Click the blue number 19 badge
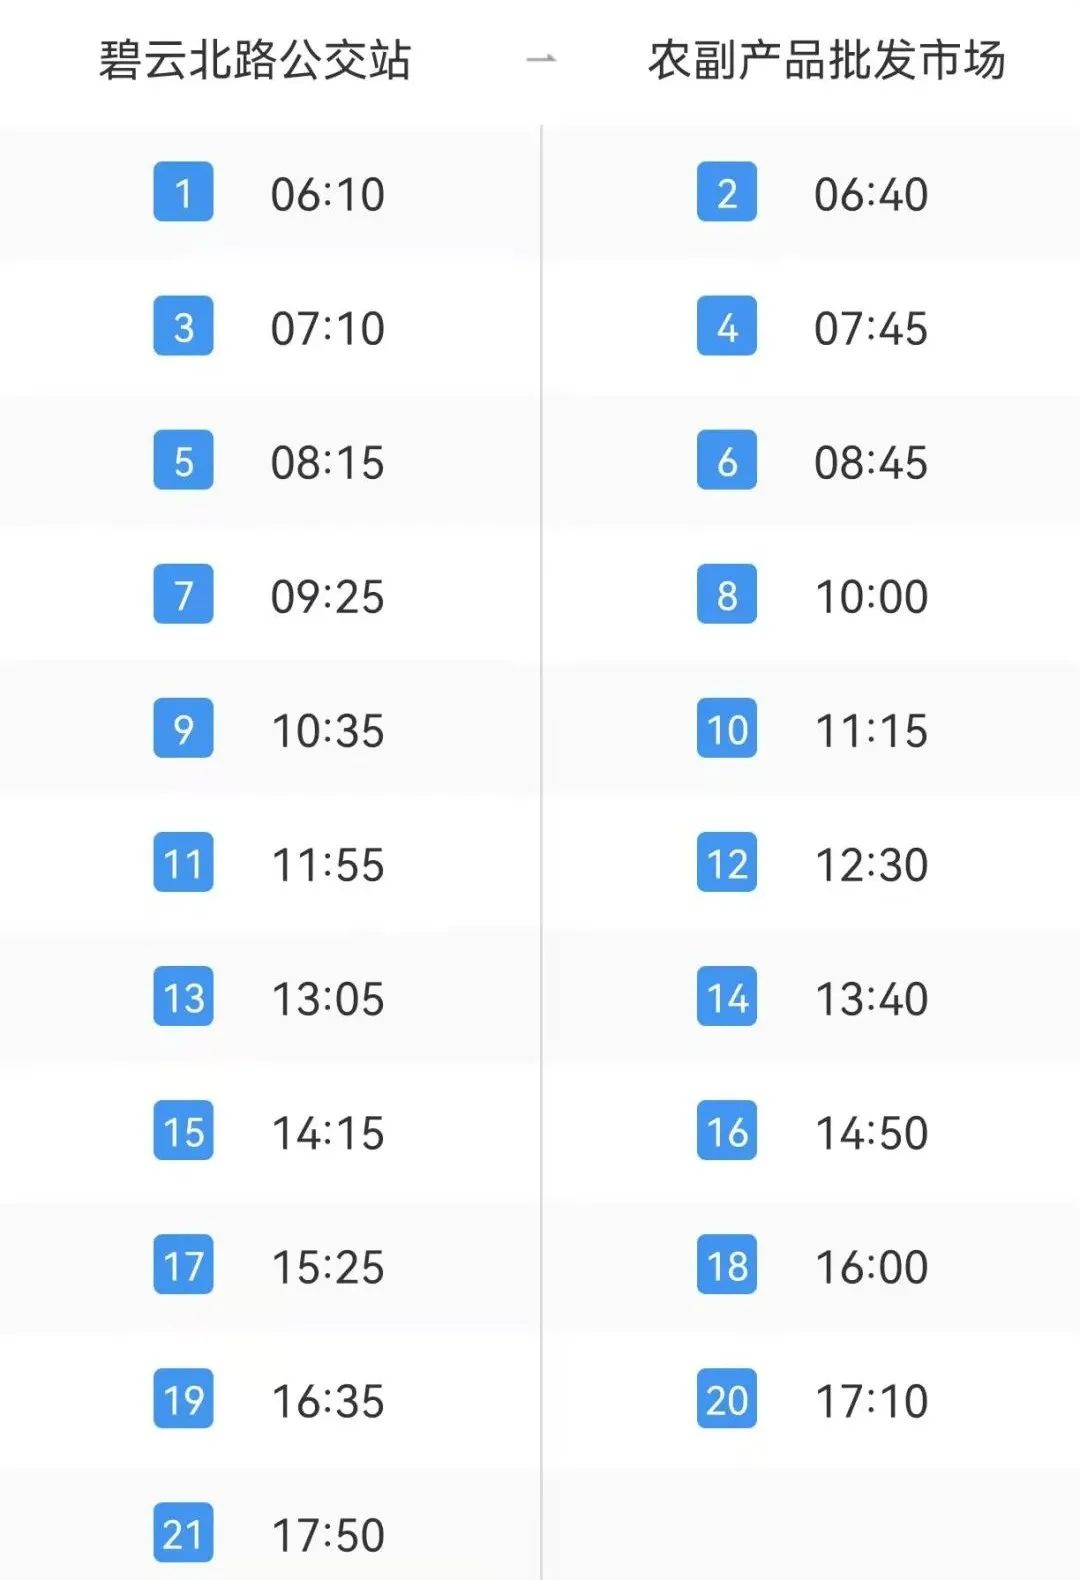 tap(183, 1398)
